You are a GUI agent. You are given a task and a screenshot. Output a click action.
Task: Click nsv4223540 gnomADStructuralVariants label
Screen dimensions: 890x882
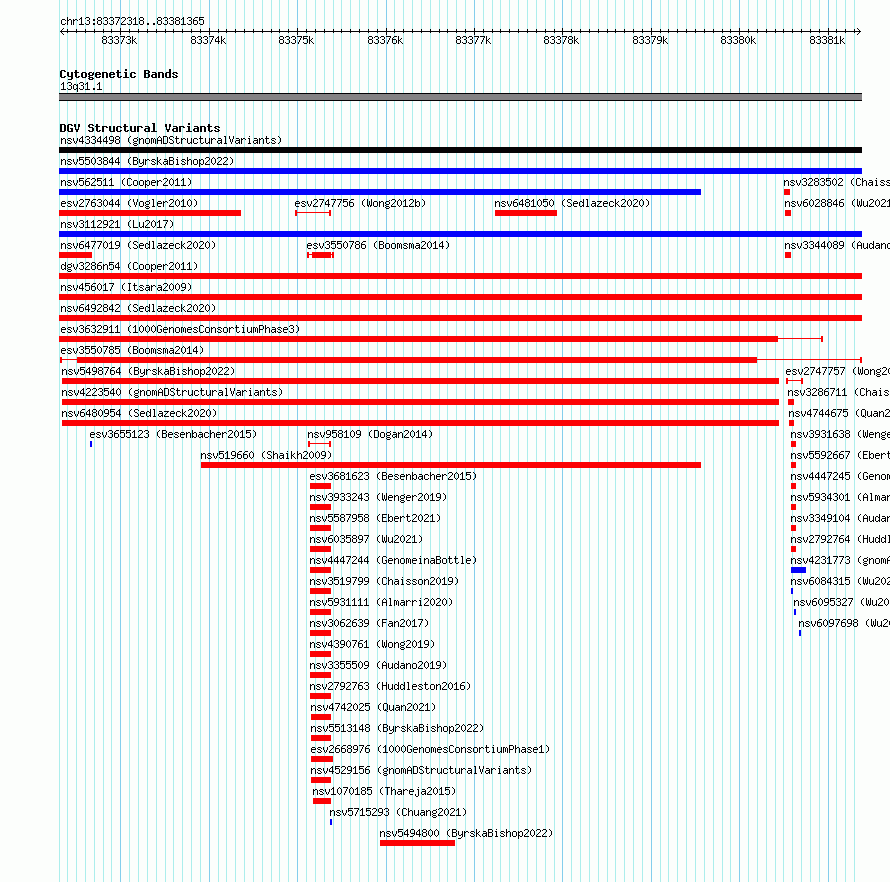[x=172, y=392]
